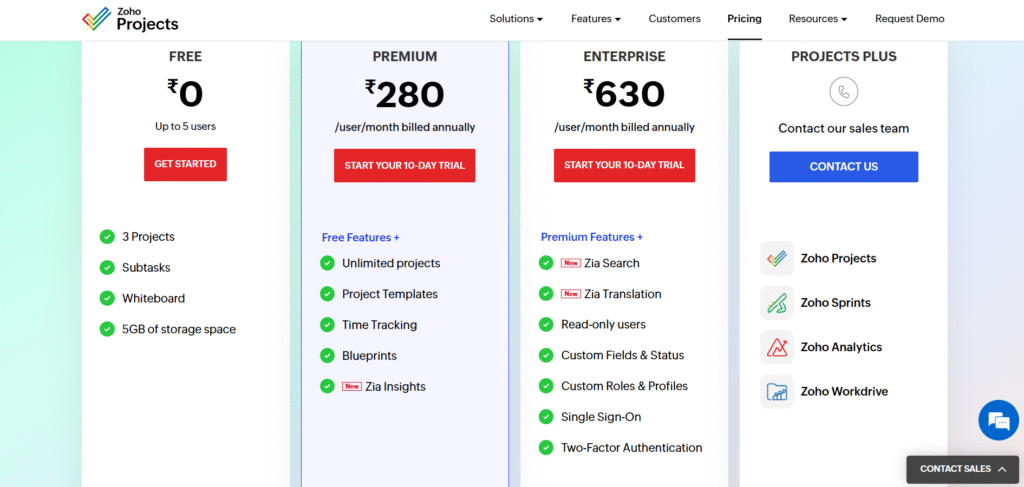The image size is (1024, 487).
Task: Click the Zoho Sprints app icon
Action: [777, 303]
